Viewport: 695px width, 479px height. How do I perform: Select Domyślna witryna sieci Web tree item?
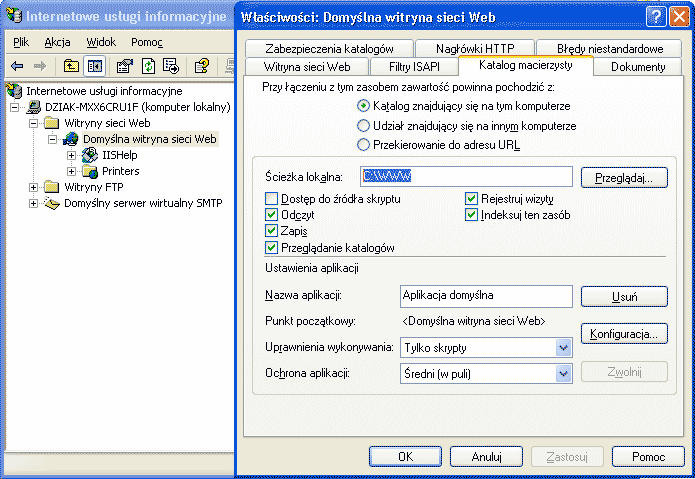click(x=150, y=139)
